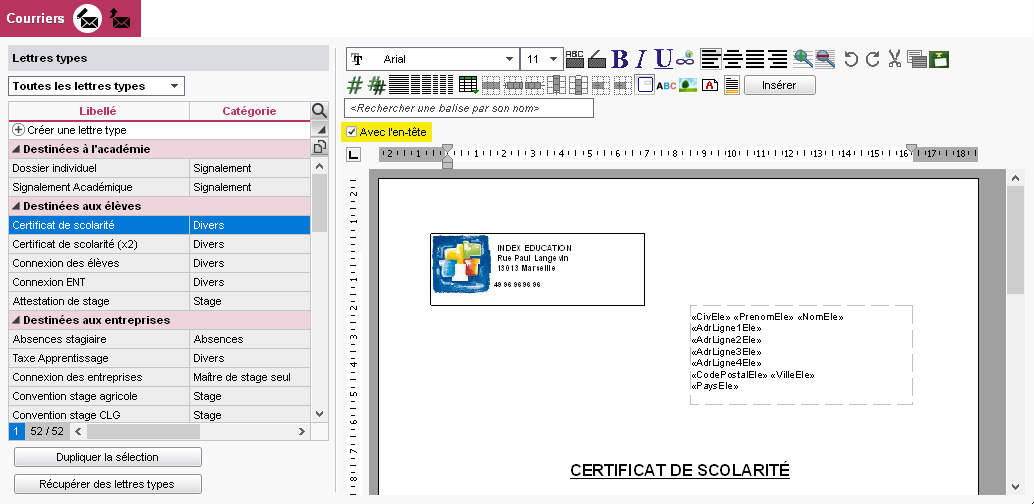Click Récupérer des lettres types button
Viewport: 1034px width, 504px height.
pos(107,484)
